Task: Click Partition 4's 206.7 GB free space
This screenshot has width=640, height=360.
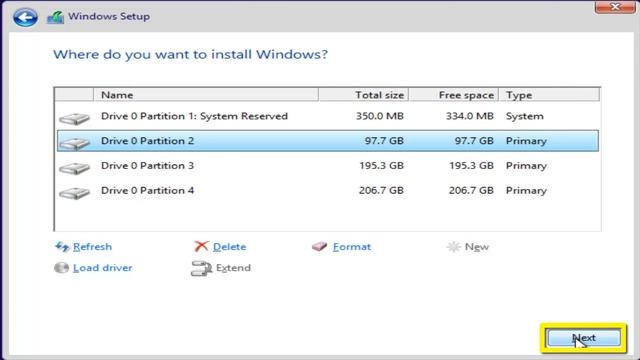Action: click(x=471, y=191)
